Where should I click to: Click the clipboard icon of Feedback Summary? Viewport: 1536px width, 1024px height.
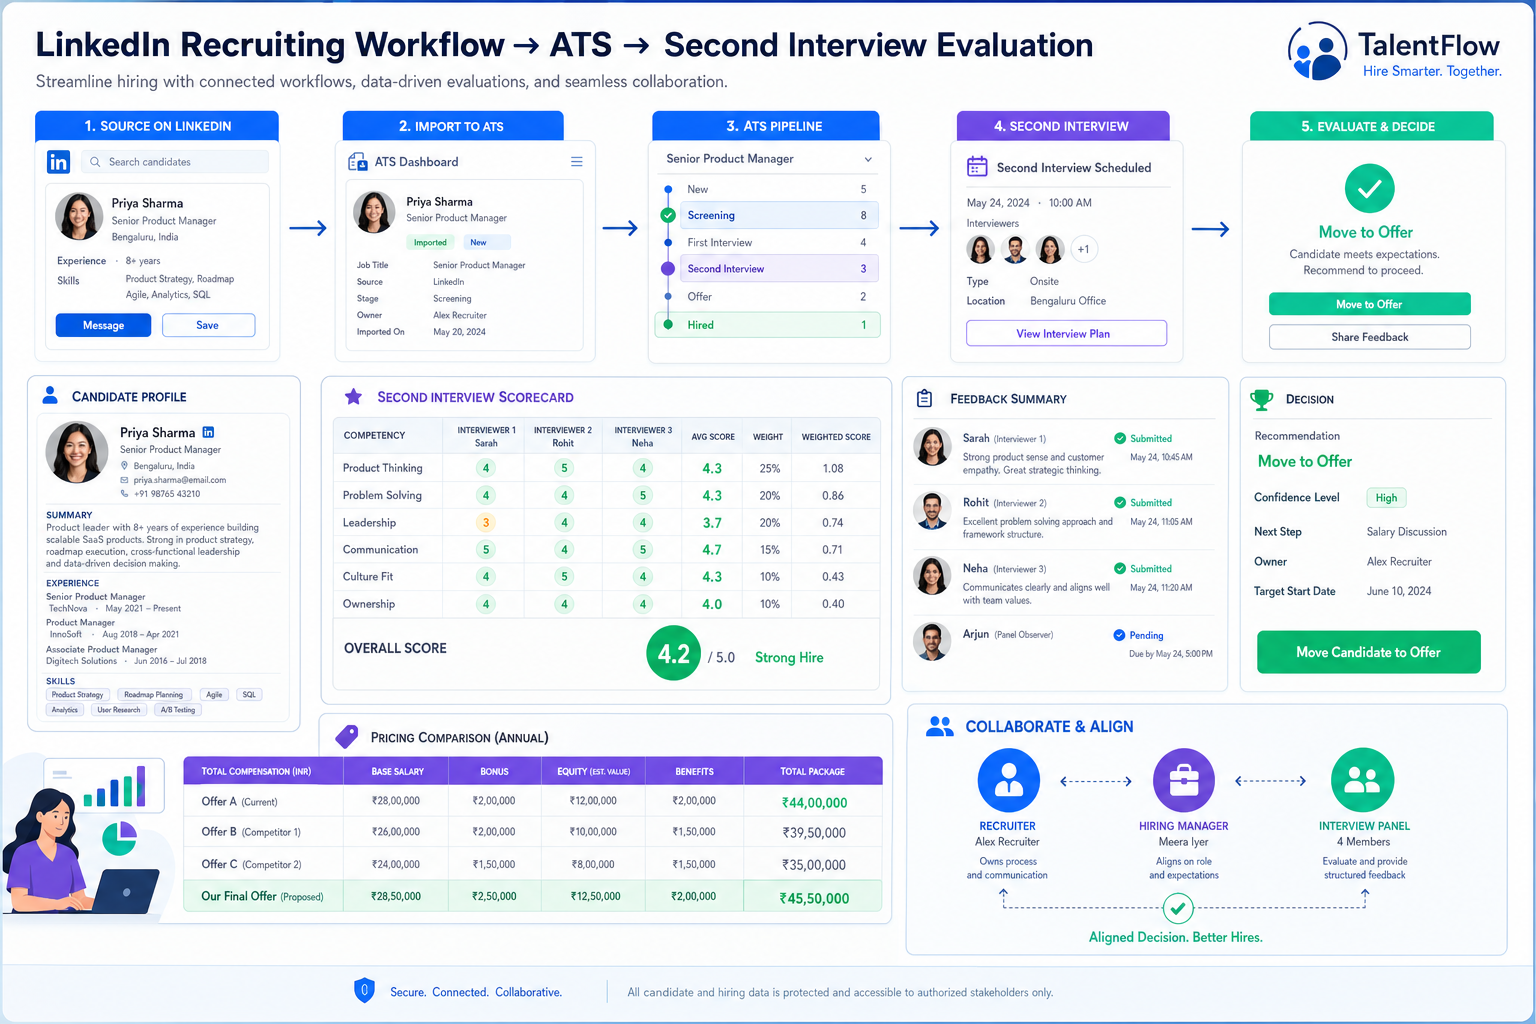925,398
